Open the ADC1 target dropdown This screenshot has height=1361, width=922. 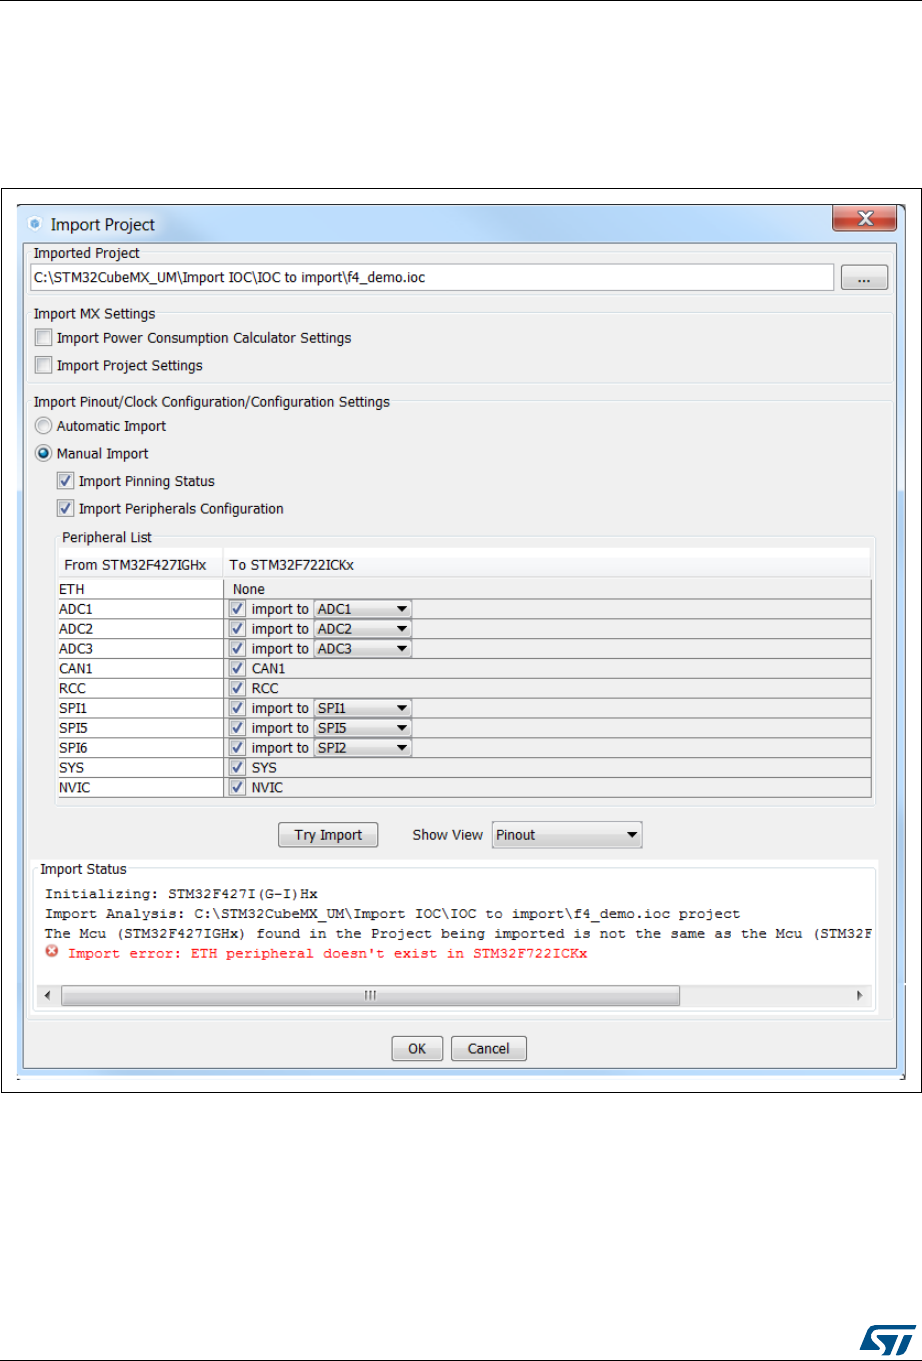tap(362, 608)
